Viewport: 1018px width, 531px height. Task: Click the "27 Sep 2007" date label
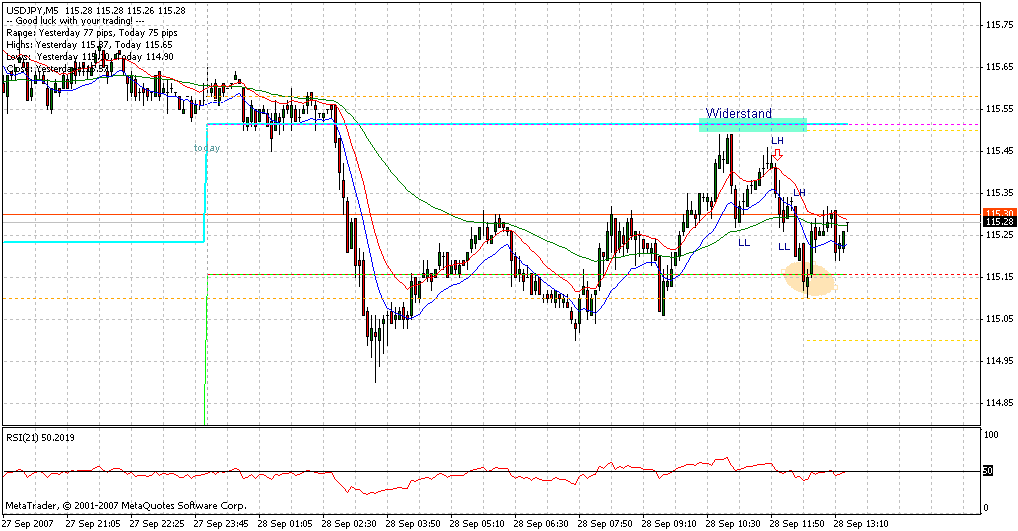point(28,523)
